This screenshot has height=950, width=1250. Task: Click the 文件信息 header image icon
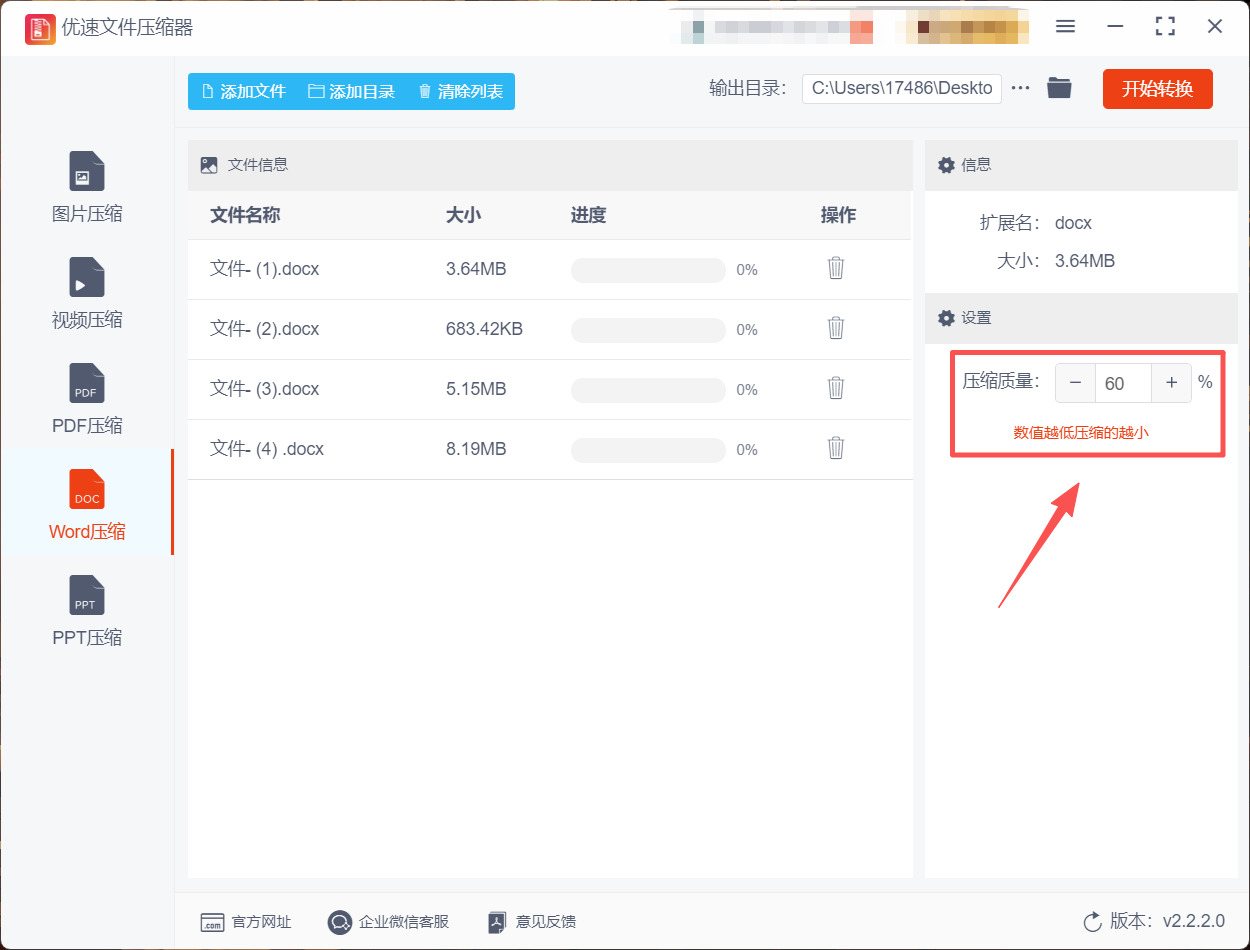(x=209, y=165)
